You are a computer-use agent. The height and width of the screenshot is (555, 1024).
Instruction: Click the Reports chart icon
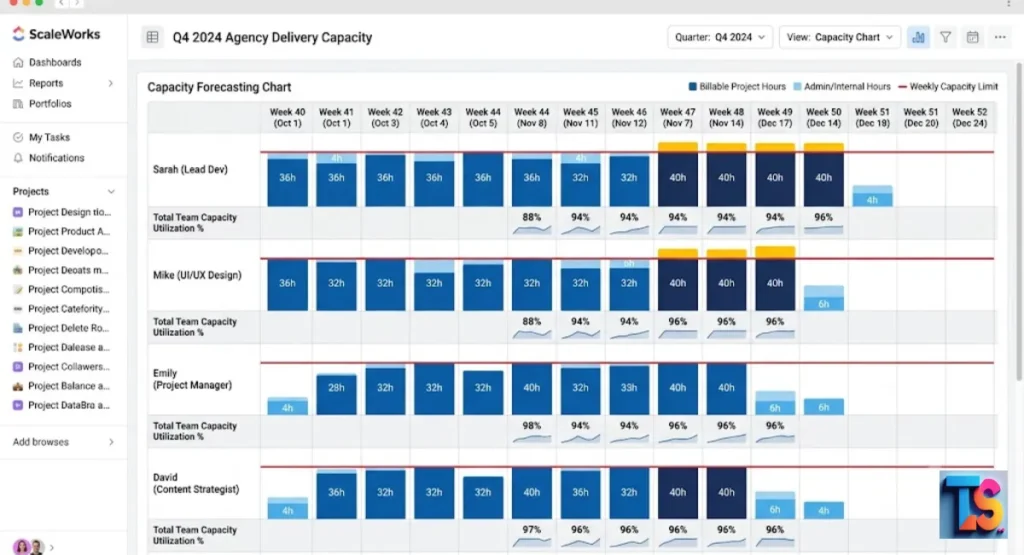[18, 84]
